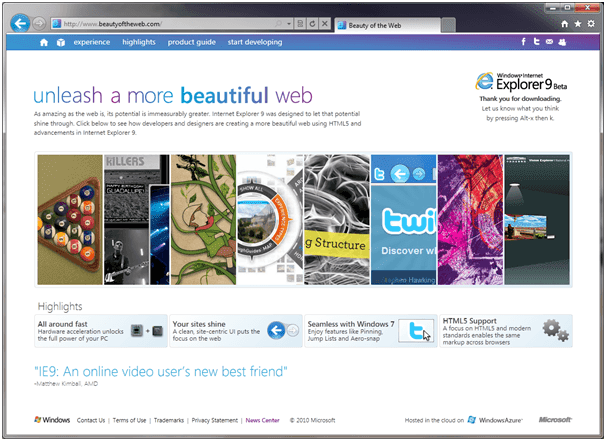Click the search magnifier in address bar
The height and width of the screenshot is (441, 606).
(x=278, y=24)
